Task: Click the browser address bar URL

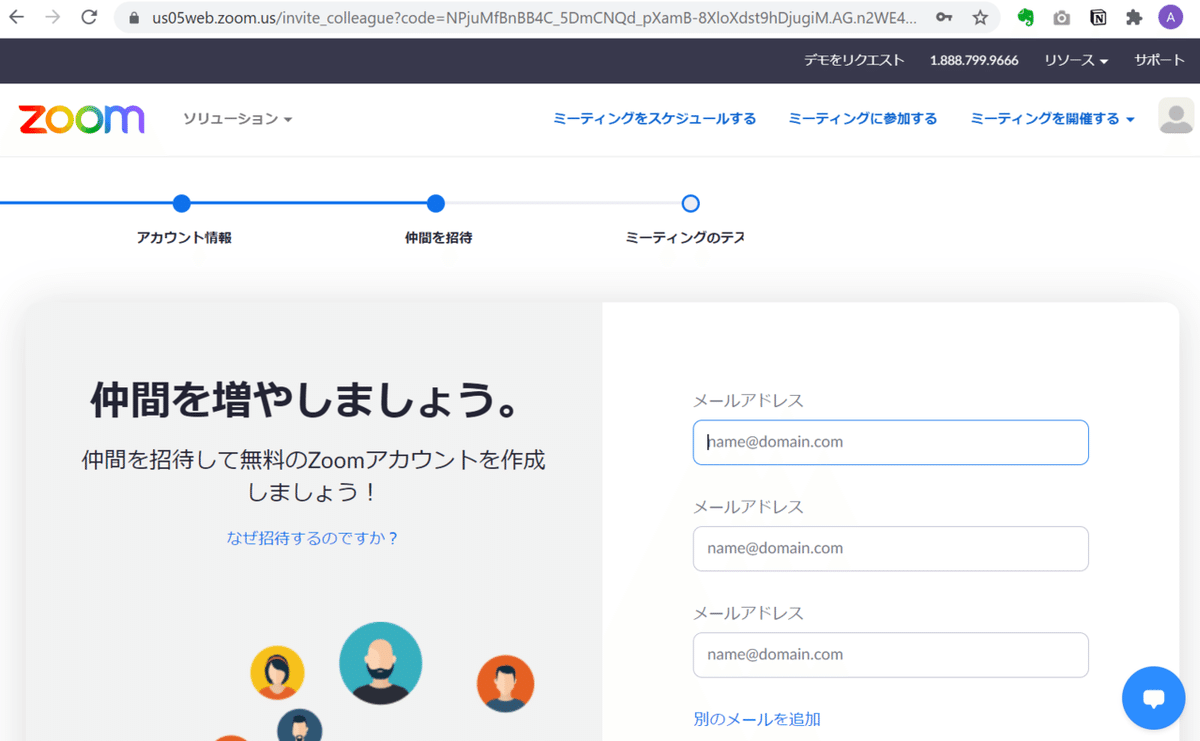Action: [534, 17]
